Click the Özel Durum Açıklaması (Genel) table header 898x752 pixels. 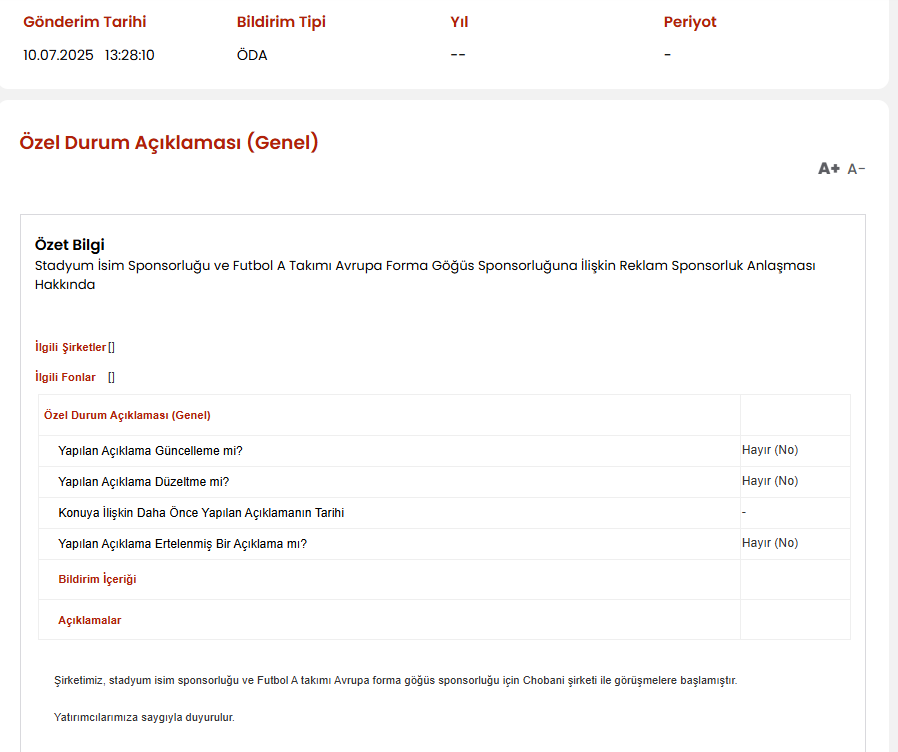coord(127,415)
